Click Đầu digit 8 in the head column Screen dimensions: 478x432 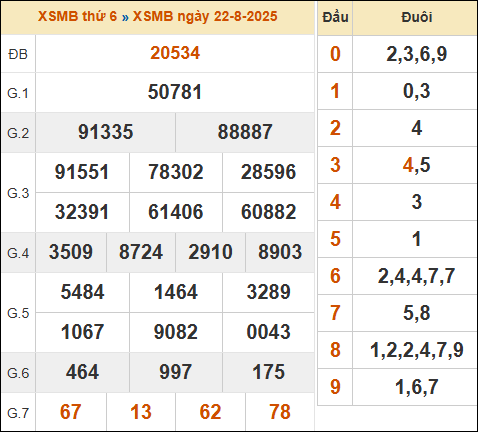(335, 350)
